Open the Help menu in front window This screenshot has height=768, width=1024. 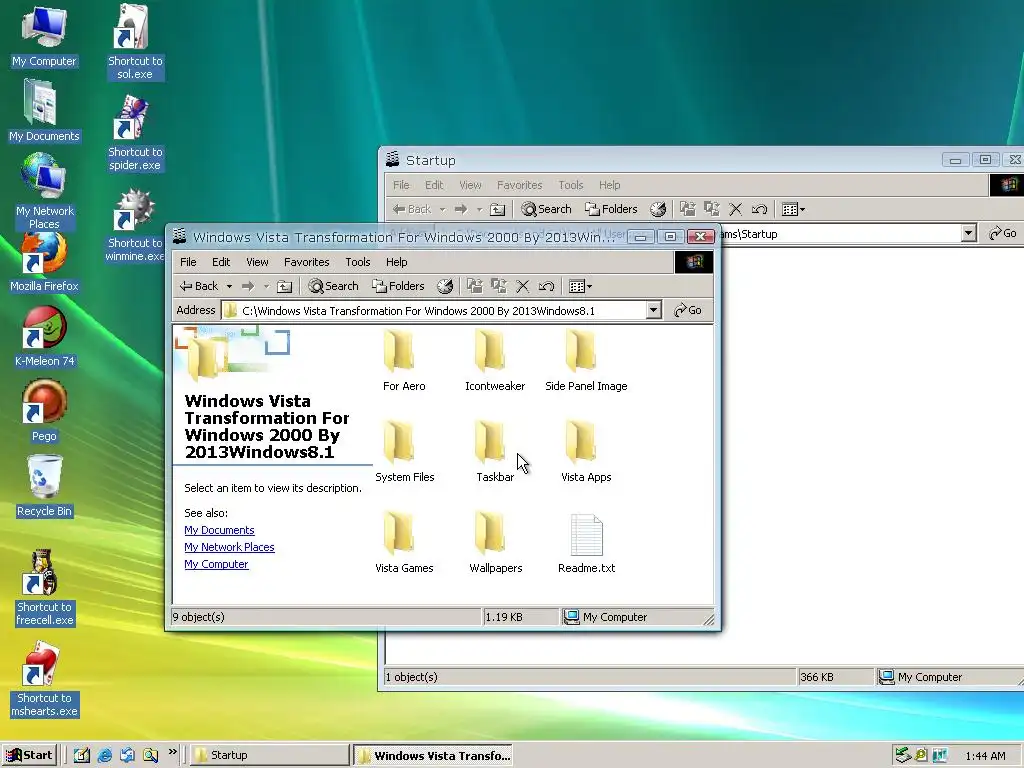pos(396,262)
